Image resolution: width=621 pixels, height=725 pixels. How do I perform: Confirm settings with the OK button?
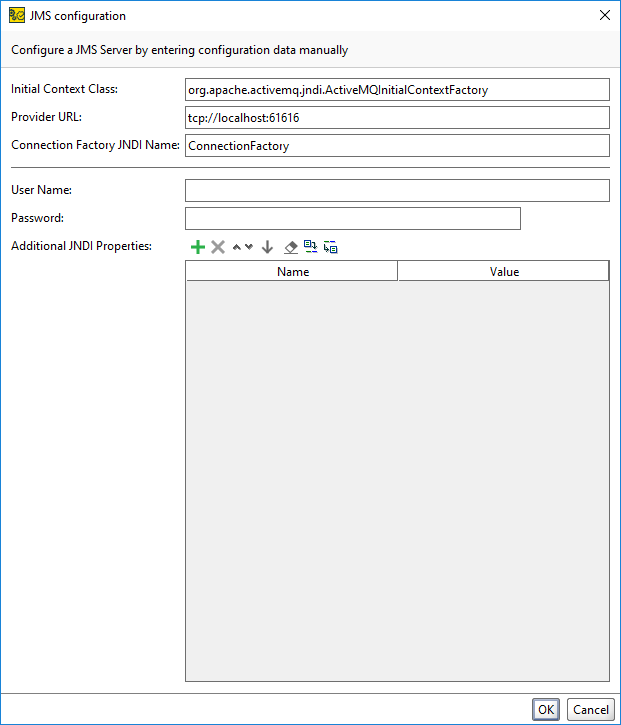(546, 709)
